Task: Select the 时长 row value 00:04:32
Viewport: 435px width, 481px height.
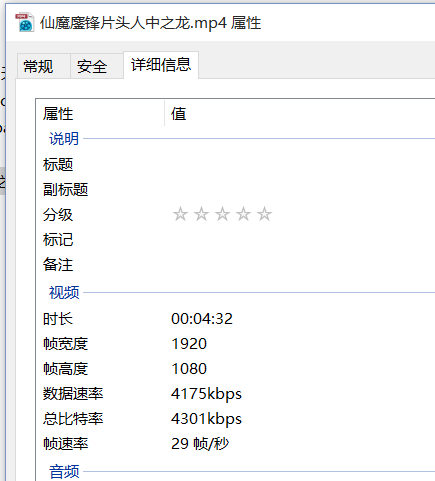Action: pyautogui.click(x=202, y=319)
